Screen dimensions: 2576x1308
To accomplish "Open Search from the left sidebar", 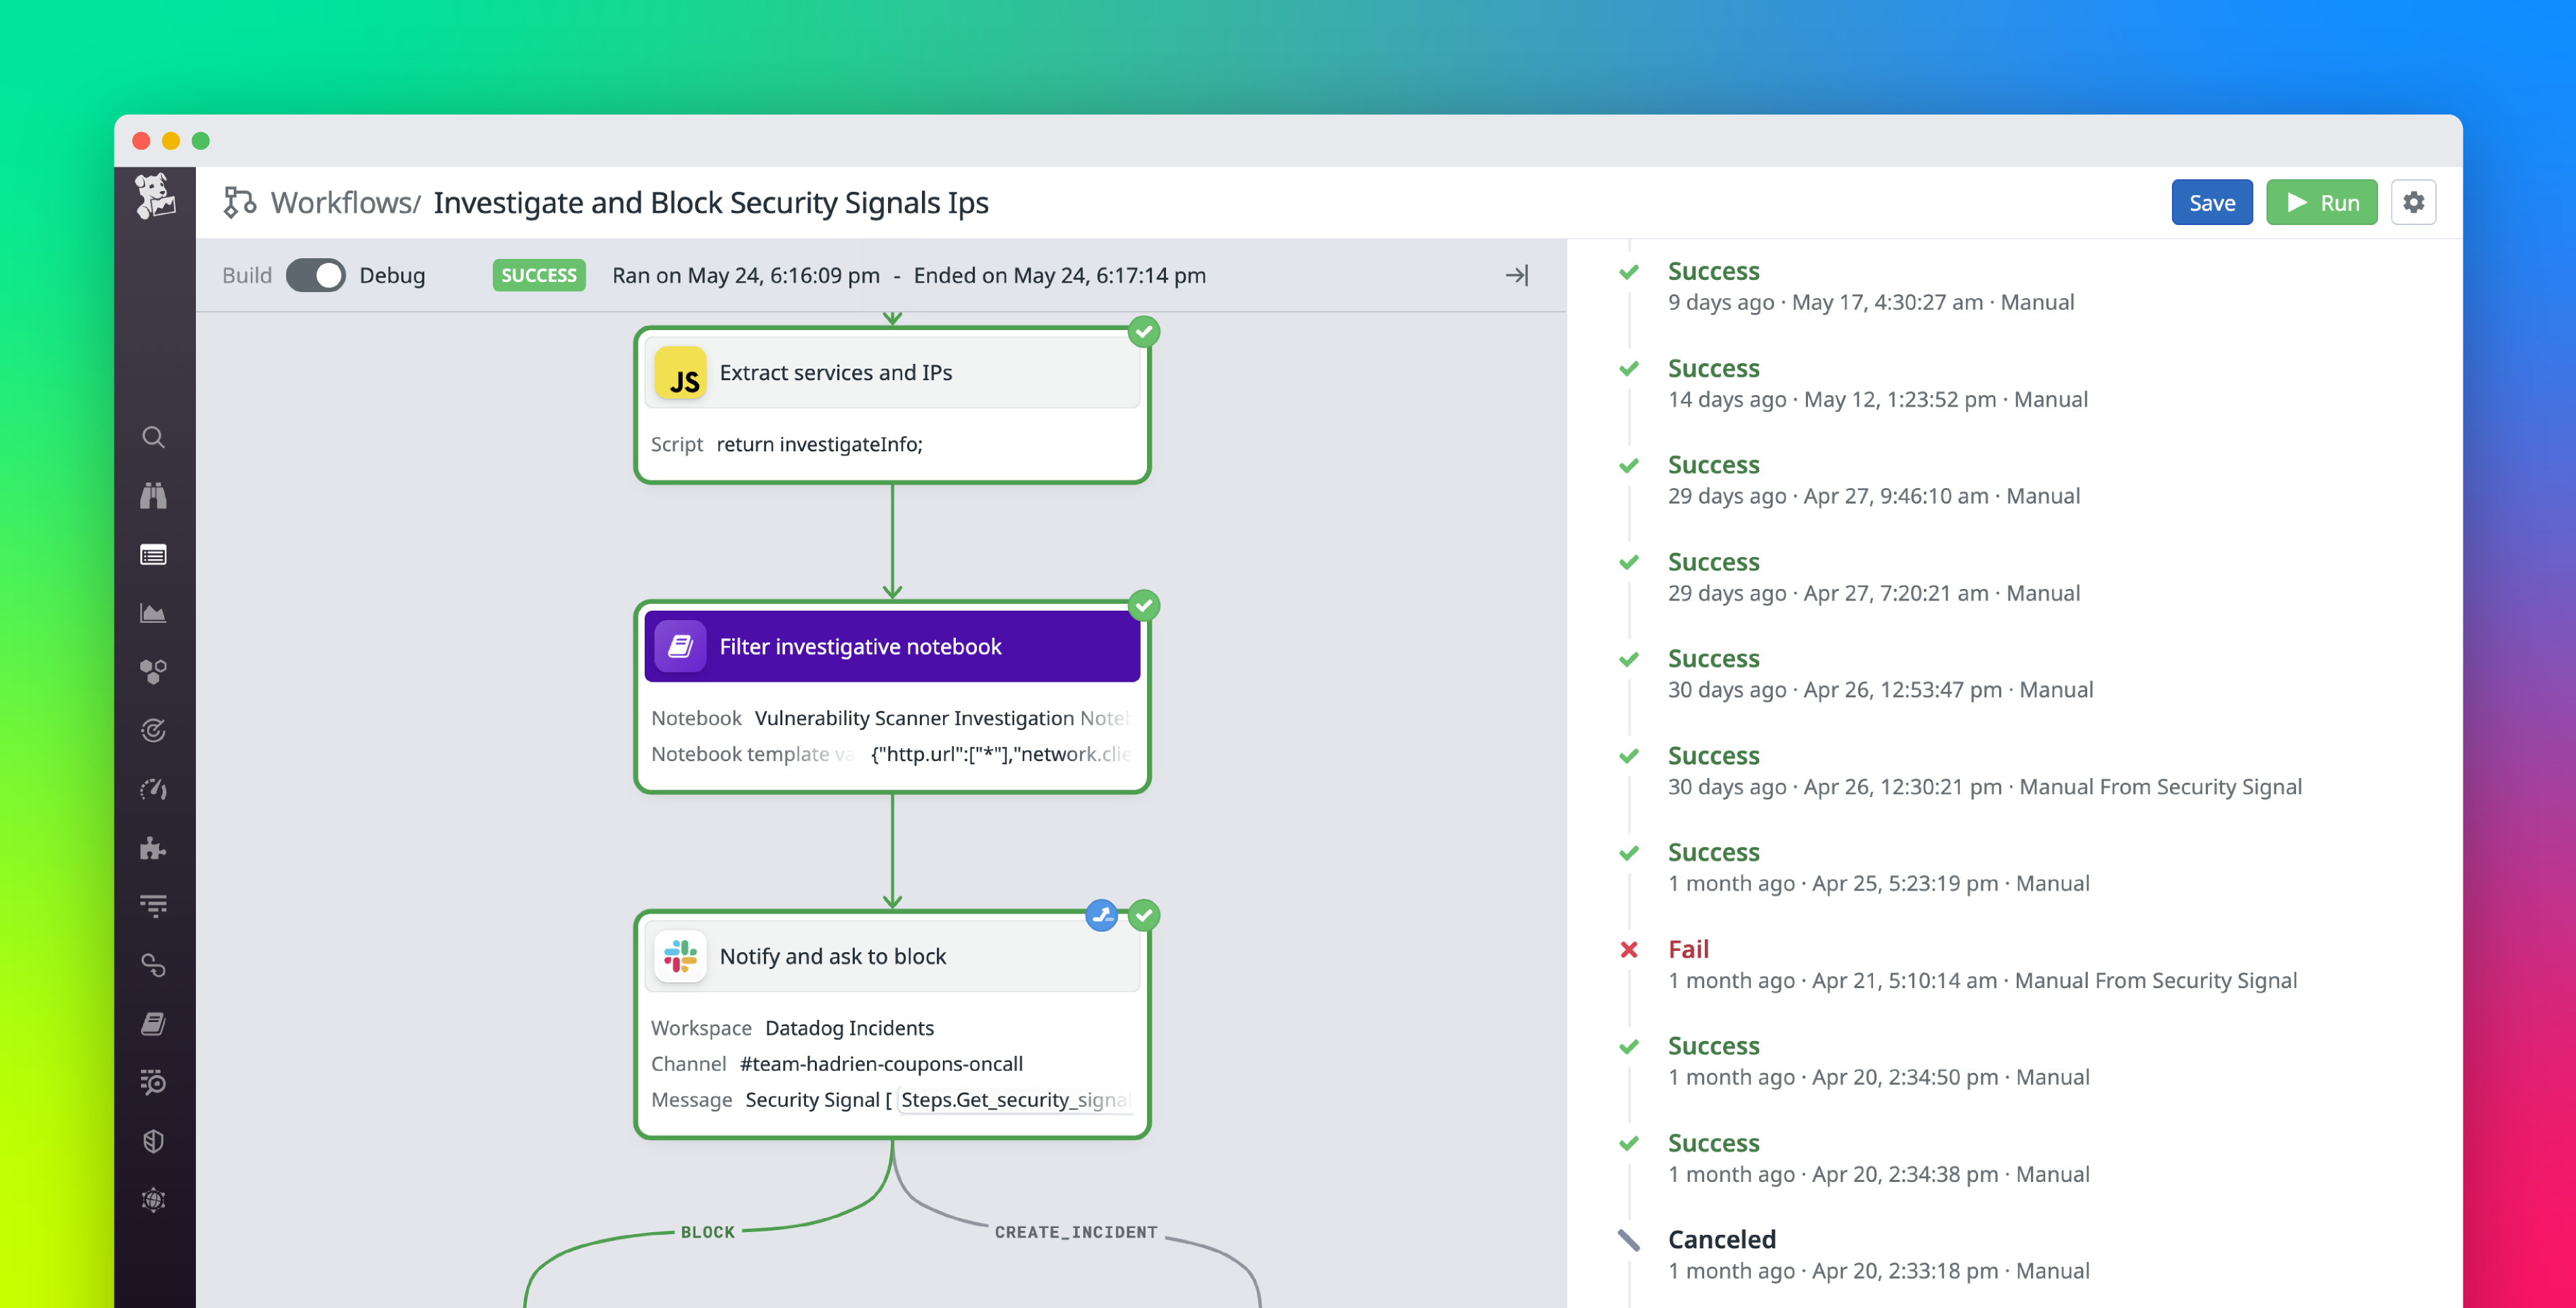I will pos(153,437).
